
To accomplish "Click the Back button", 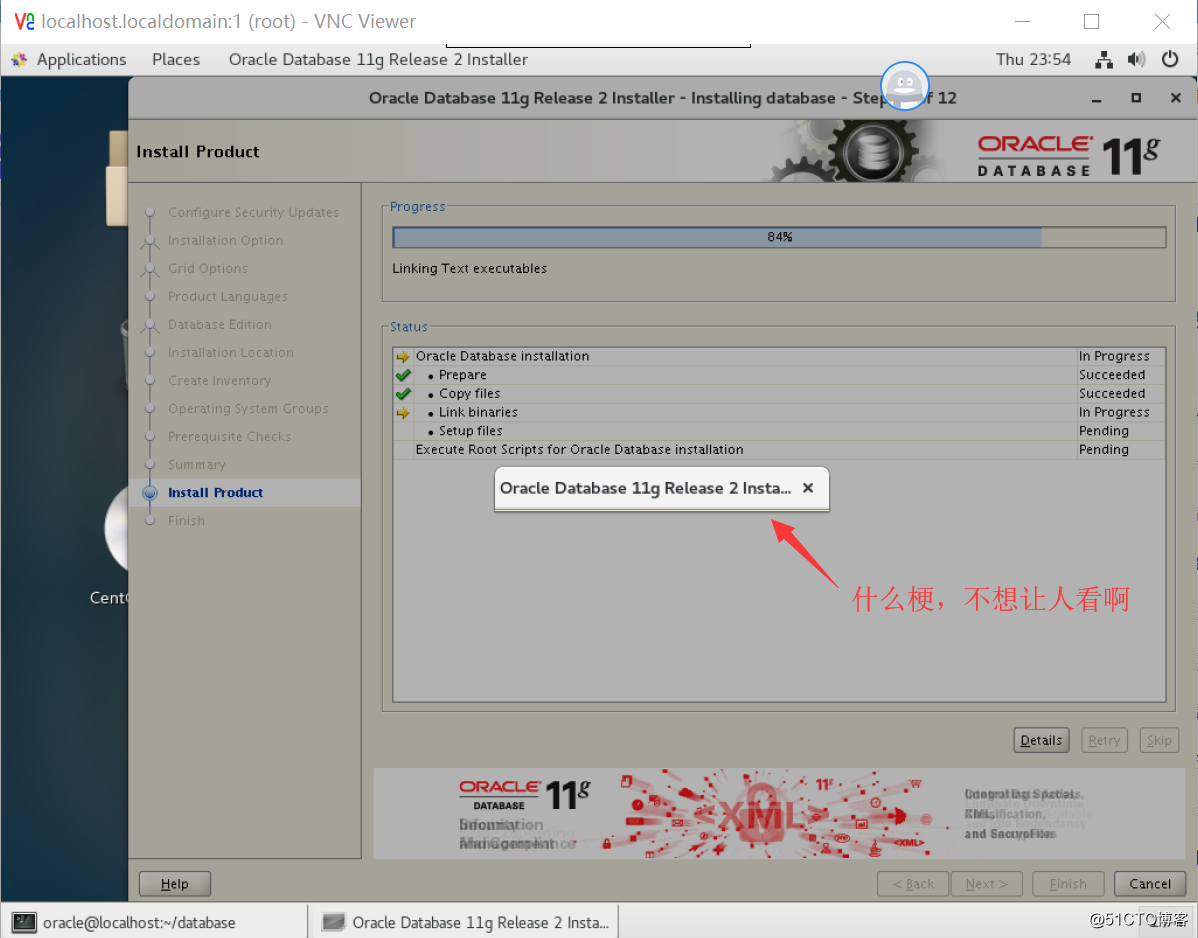I will [913, 884].
